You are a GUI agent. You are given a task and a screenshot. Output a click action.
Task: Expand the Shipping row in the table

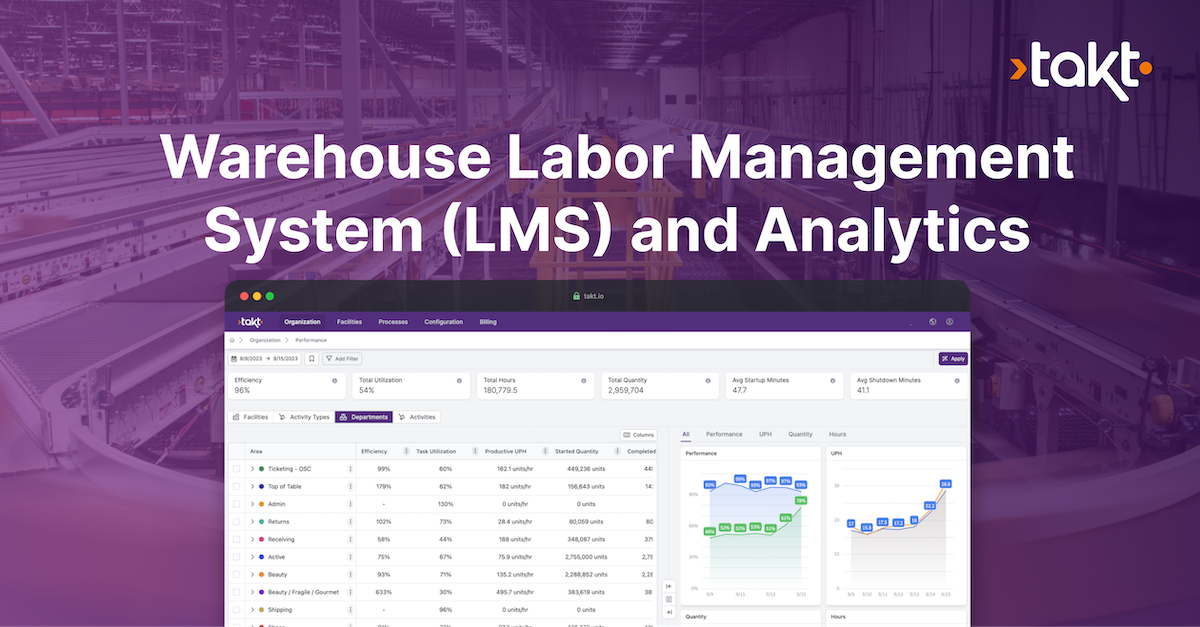pyautogui.click(x=252, y=609)
